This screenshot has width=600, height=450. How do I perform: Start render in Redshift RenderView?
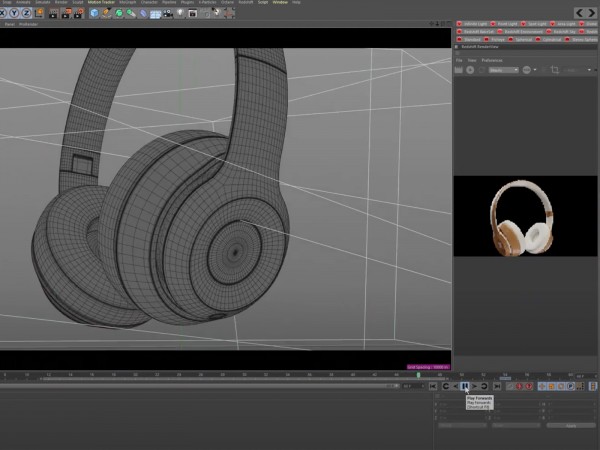coord(471,70)
